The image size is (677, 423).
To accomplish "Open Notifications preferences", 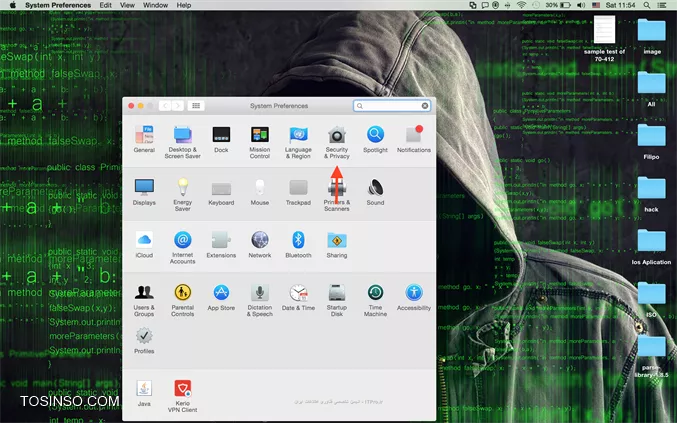I will point(414,139).
